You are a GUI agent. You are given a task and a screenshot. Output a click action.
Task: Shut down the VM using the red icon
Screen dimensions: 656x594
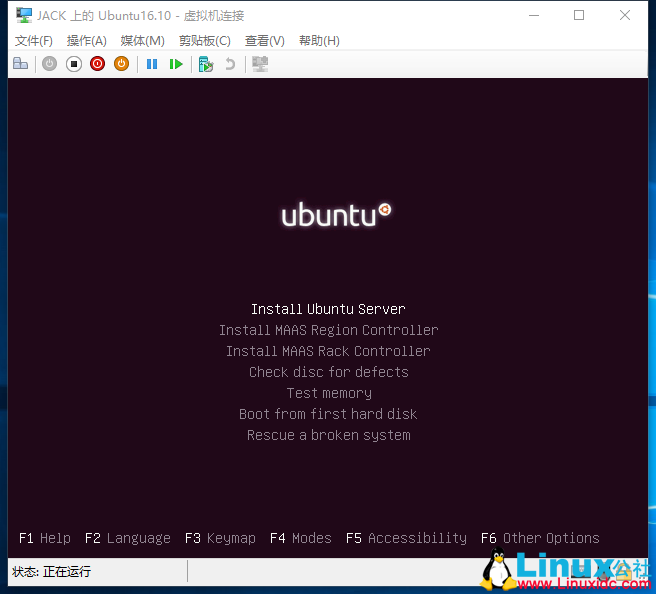pos(97,64)
